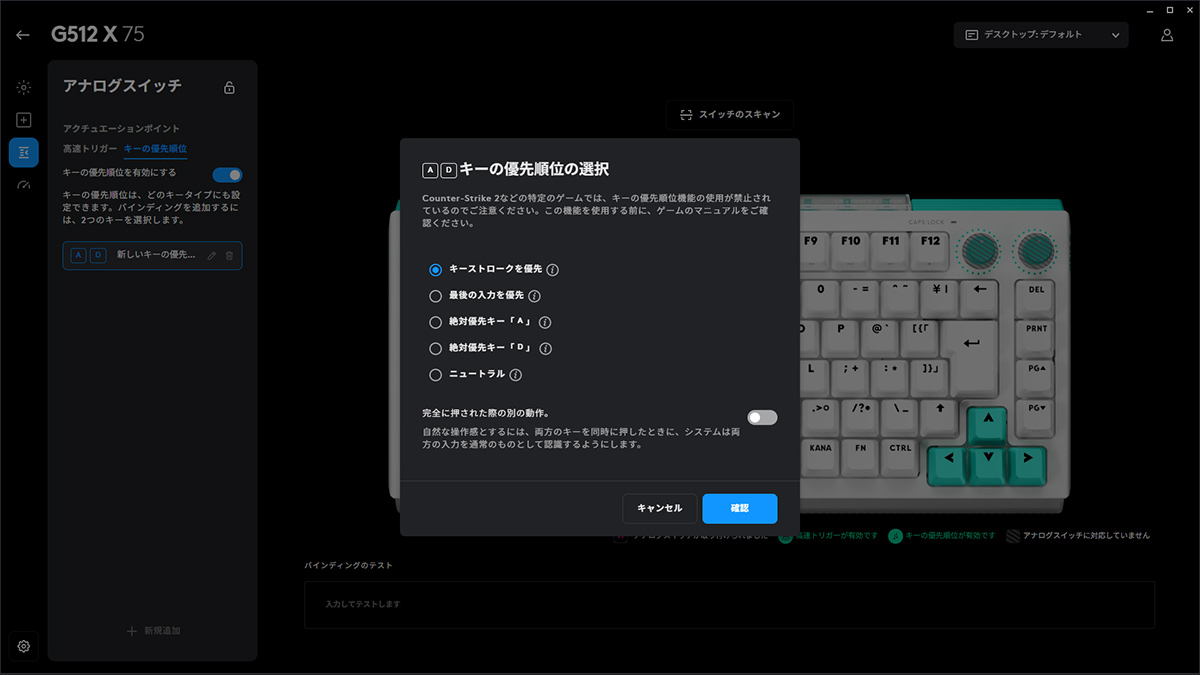Open the lighting sun icon in sidebar

[x=23, y=88]
